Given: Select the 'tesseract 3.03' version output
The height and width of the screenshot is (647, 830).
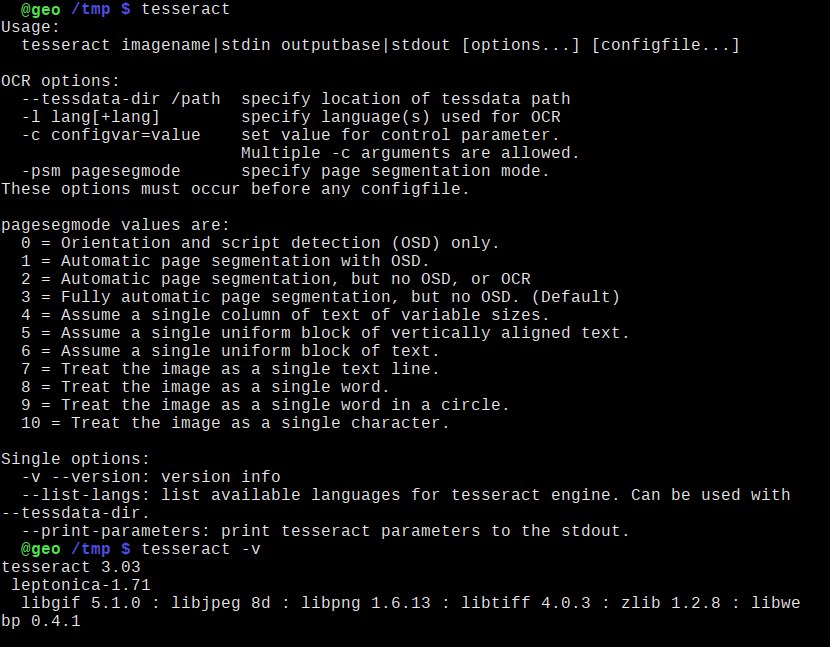Looking at the screenshot, I should [70, 567].
